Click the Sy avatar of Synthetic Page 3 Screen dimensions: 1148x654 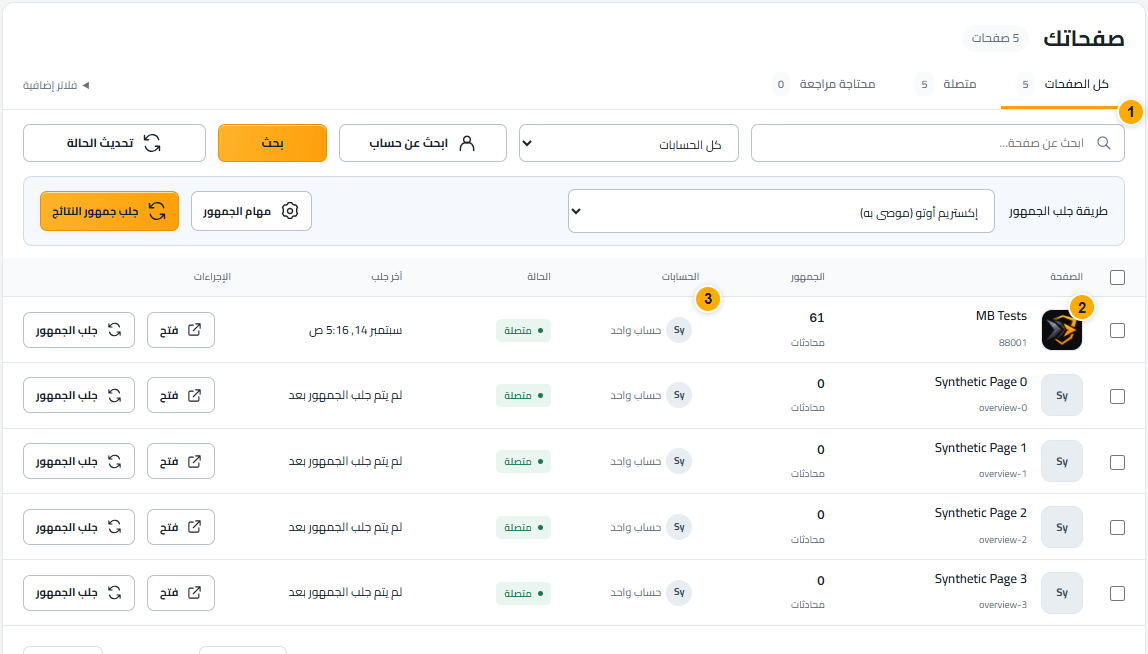[x=1062, y=592]
